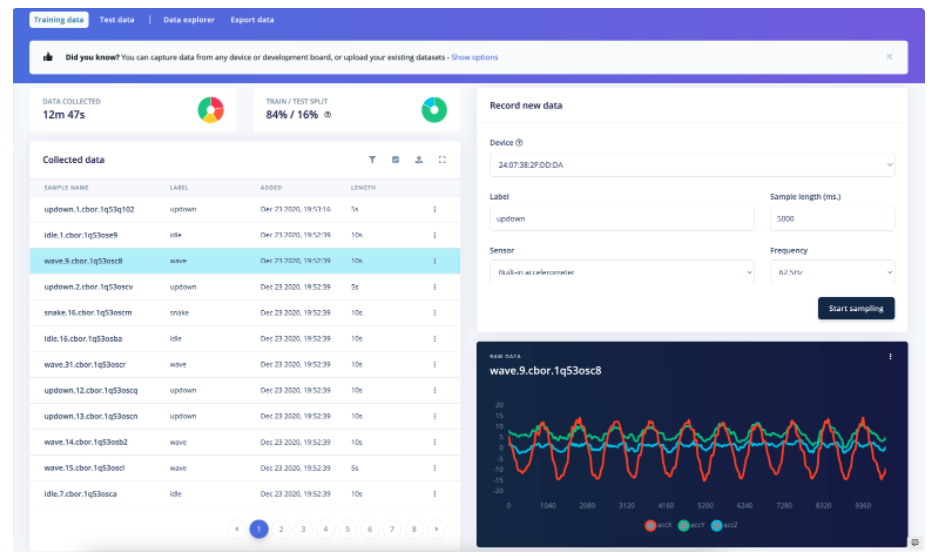Open the Data explorer tab
Image resolution: width=930 pixels, height=556 pixels.
coord(189,20)
